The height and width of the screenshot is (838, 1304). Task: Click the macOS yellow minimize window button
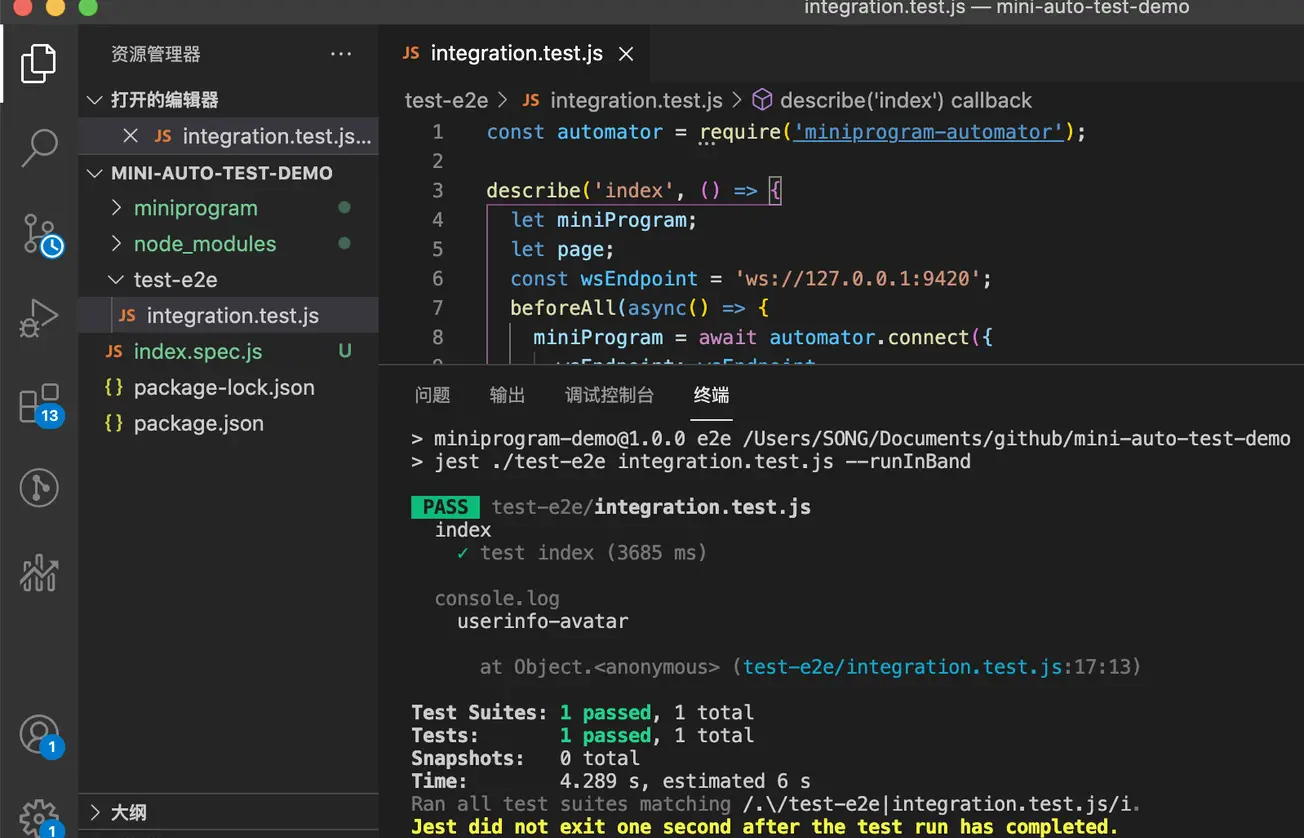pyautogui.click(x=56, y=7)
